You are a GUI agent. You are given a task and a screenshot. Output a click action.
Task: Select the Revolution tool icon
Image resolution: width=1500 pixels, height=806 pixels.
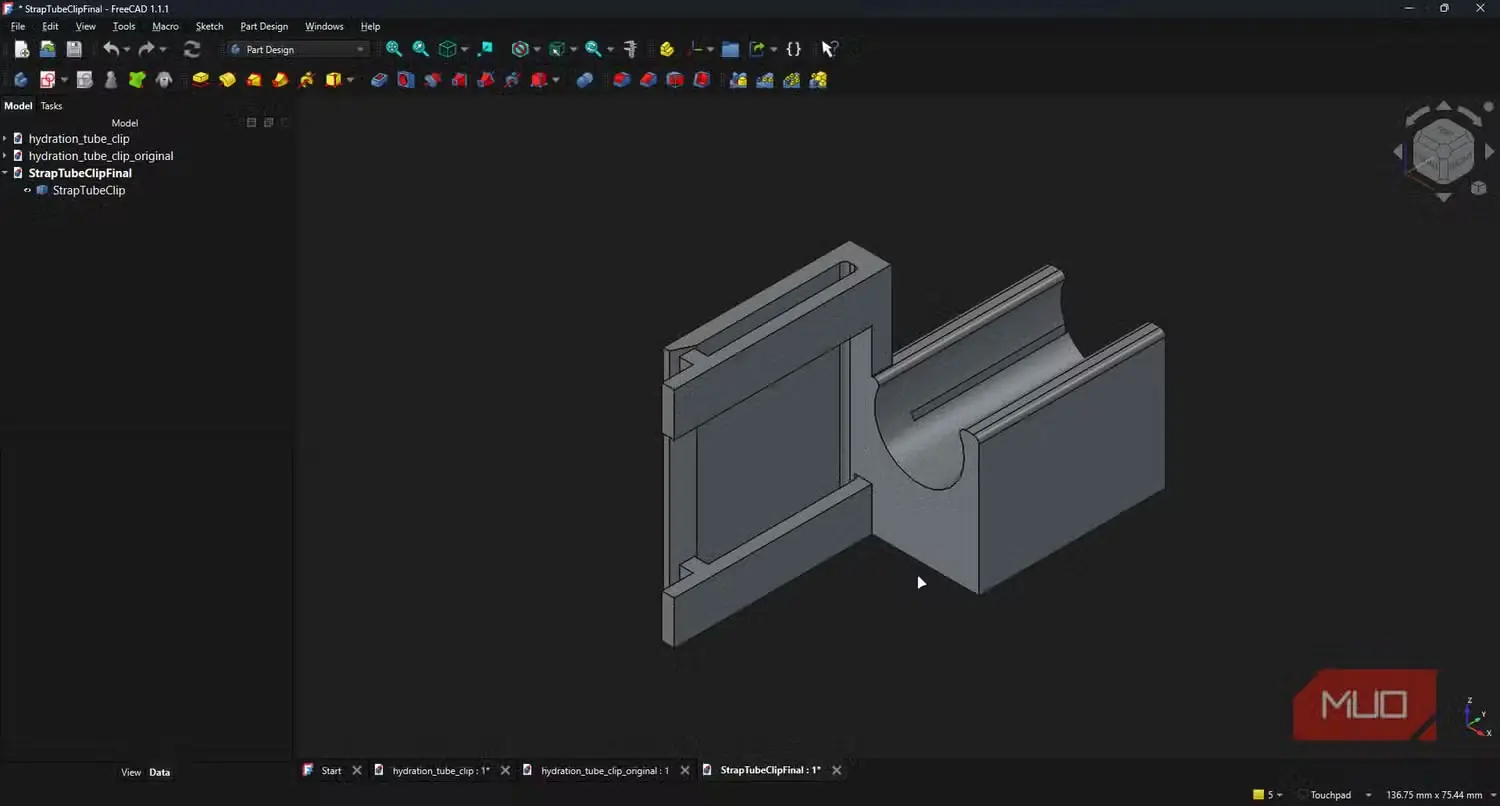point(228,79)
